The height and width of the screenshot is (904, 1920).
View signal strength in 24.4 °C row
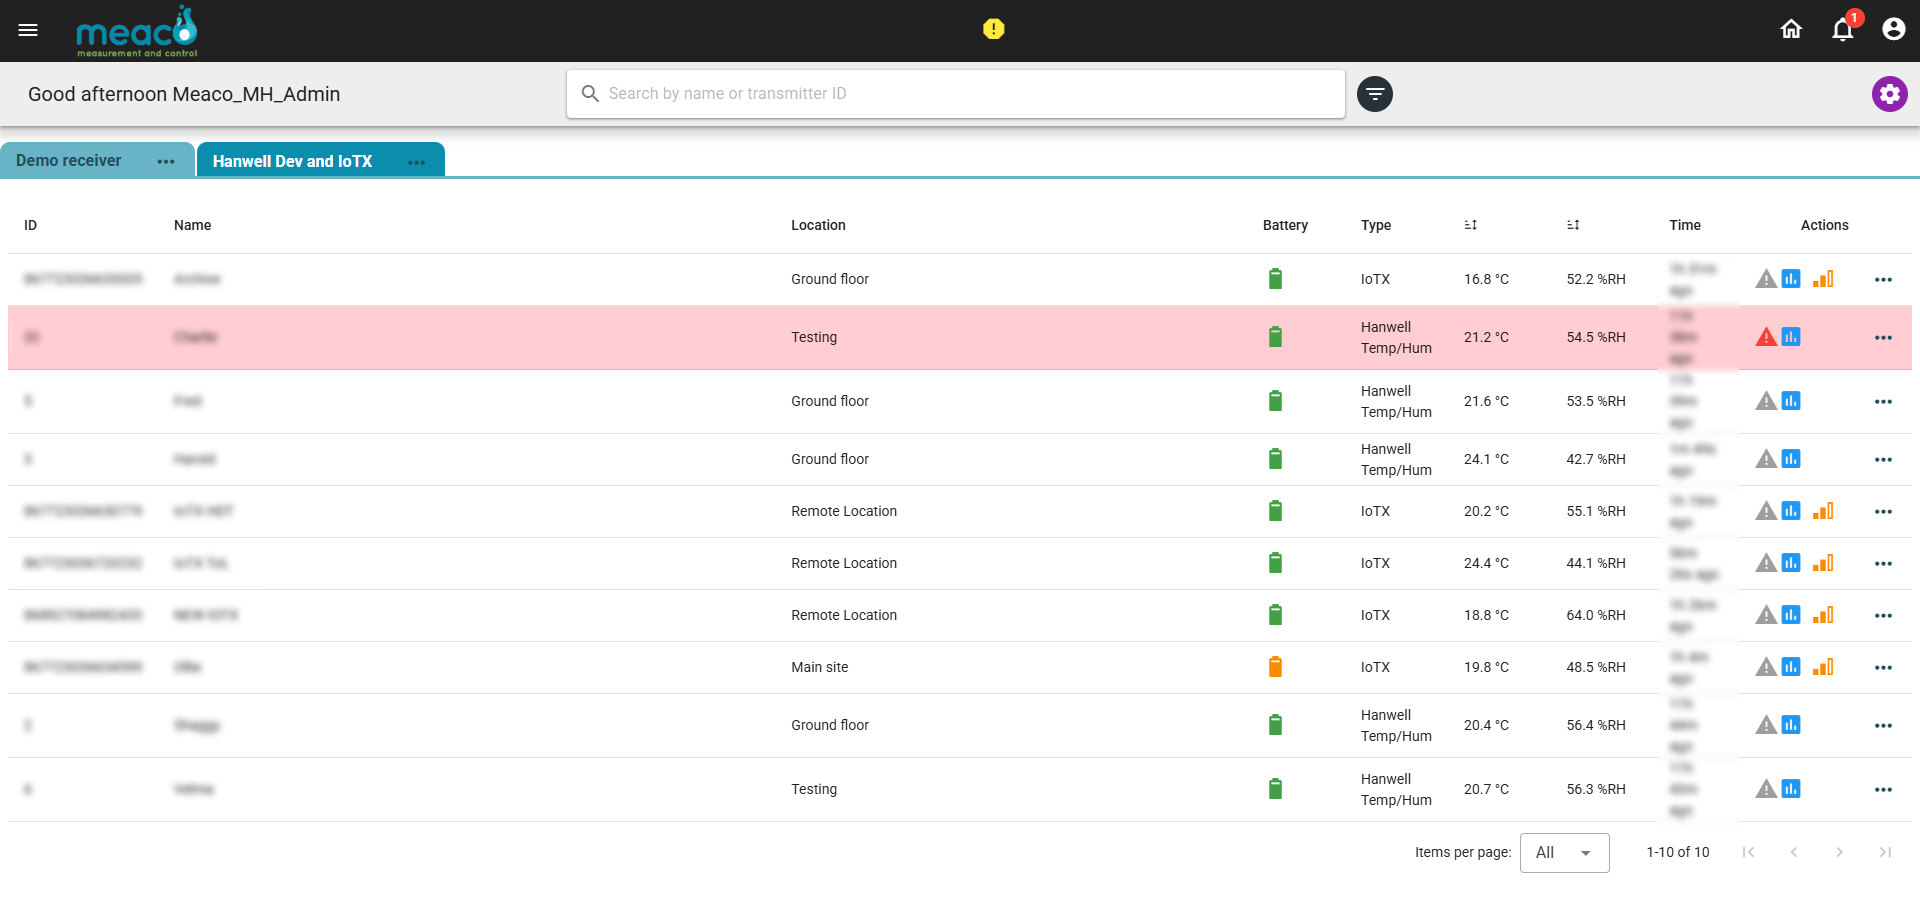coord(1823,563)
